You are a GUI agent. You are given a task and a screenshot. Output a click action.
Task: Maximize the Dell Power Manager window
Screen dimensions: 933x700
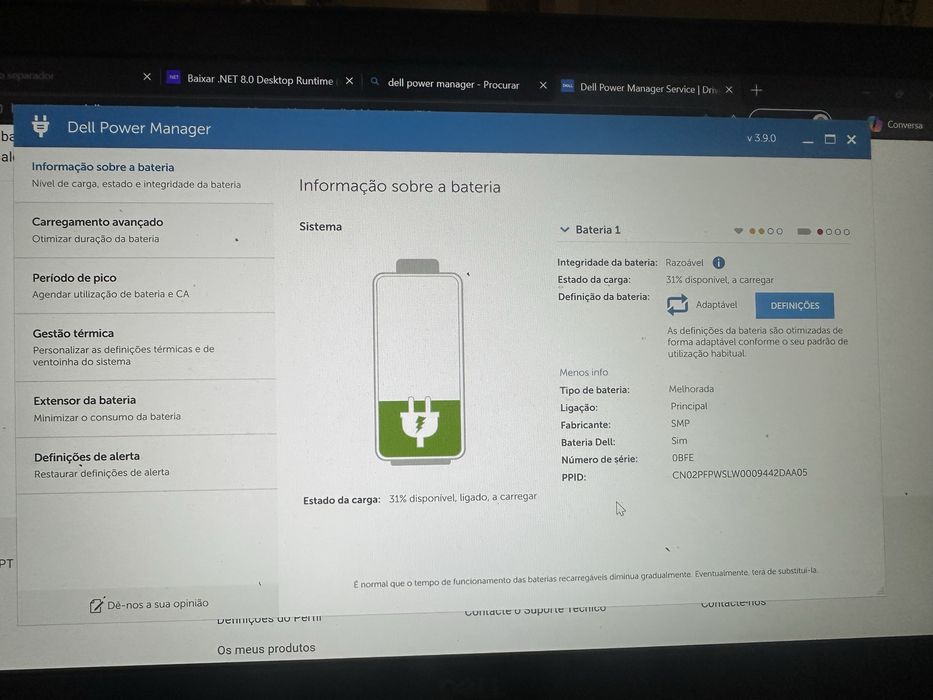830,139
